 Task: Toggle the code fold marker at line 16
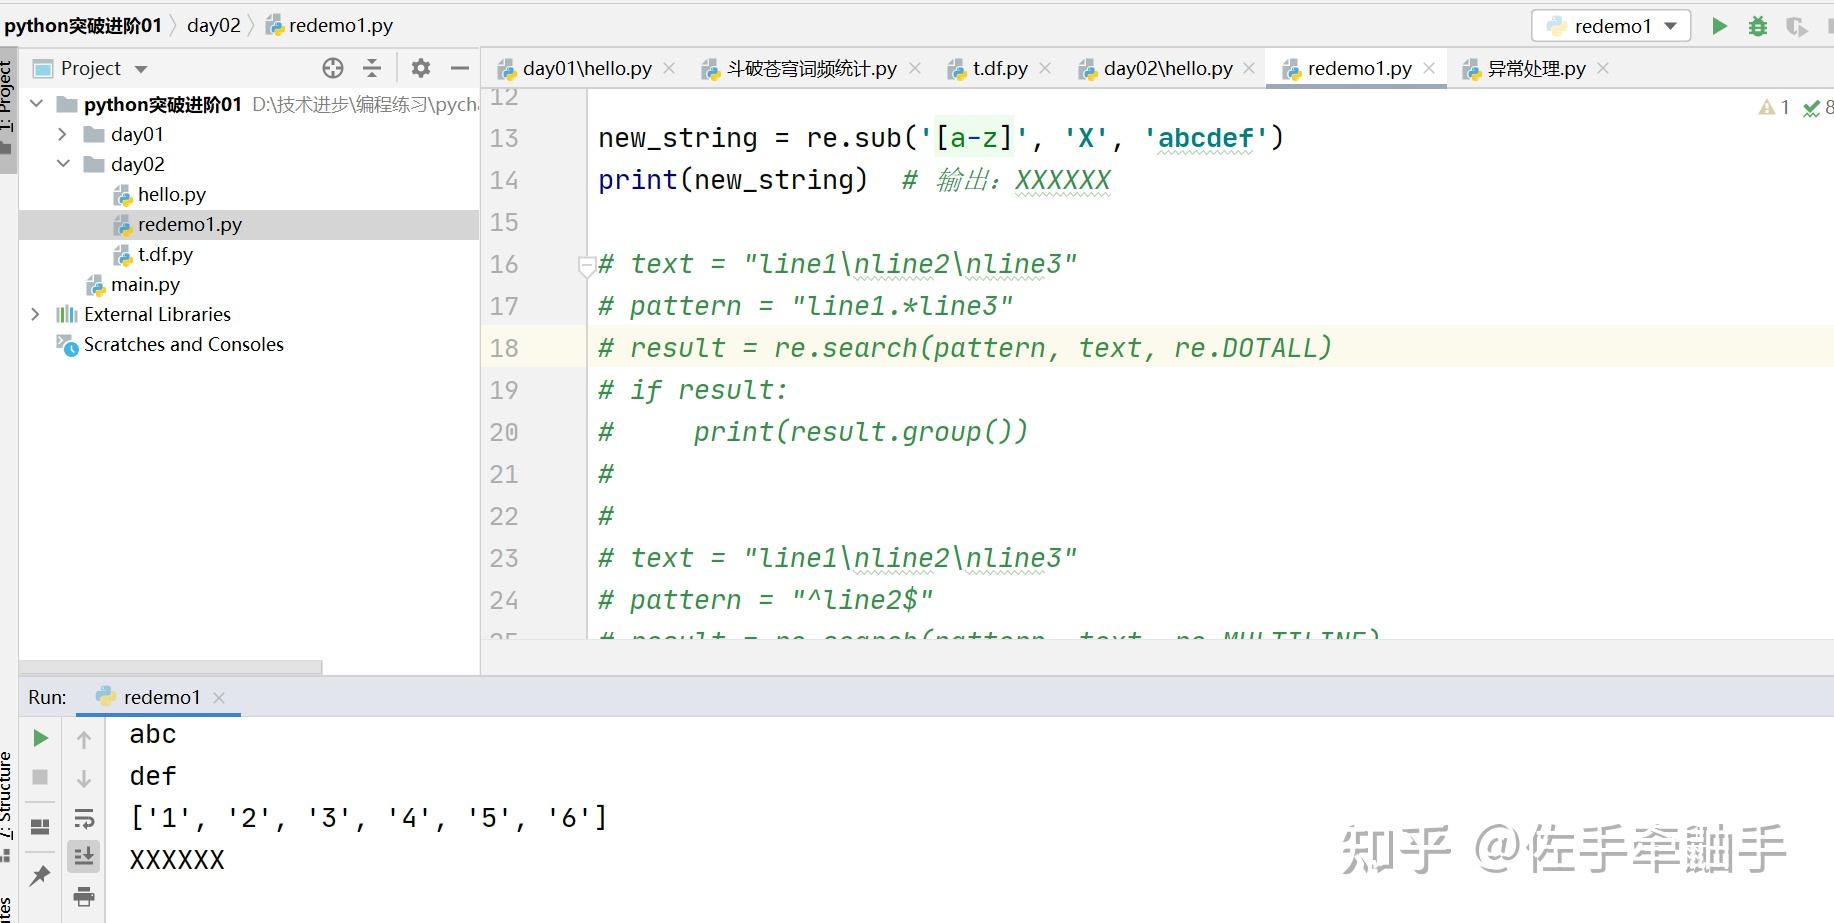587,265
